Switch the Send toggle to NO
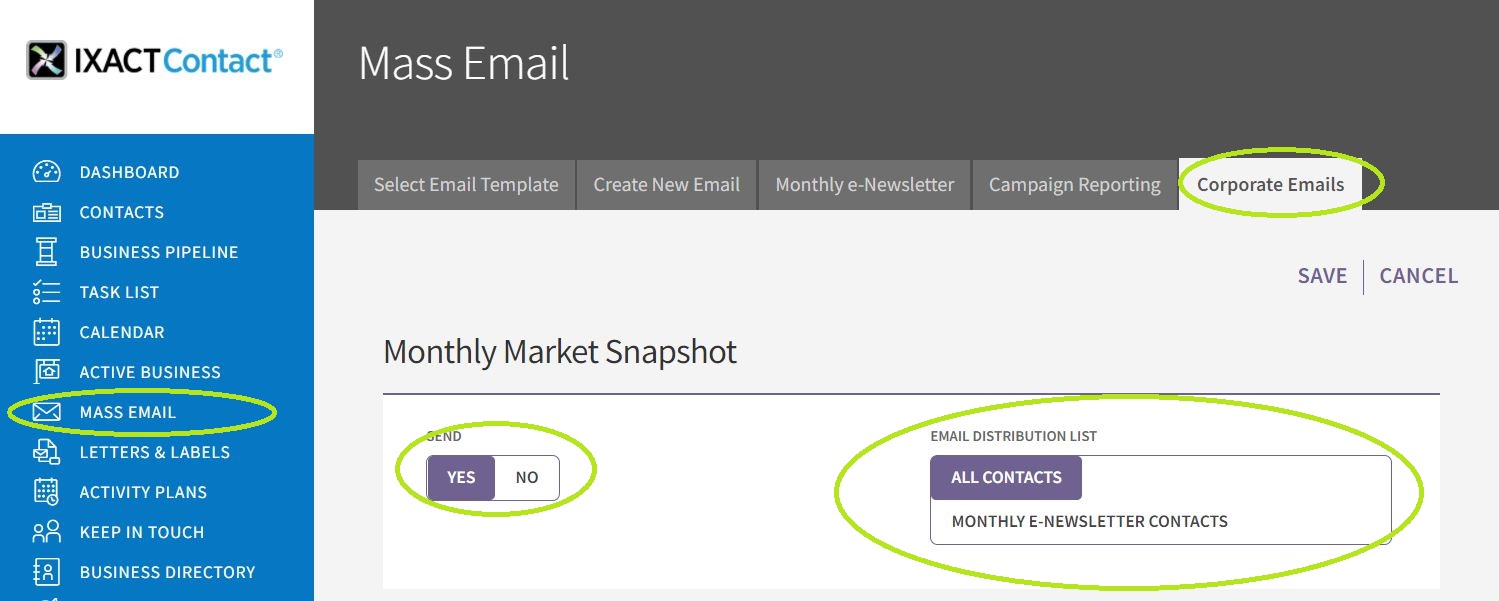Screen dimensions: 1499x601 527,478
